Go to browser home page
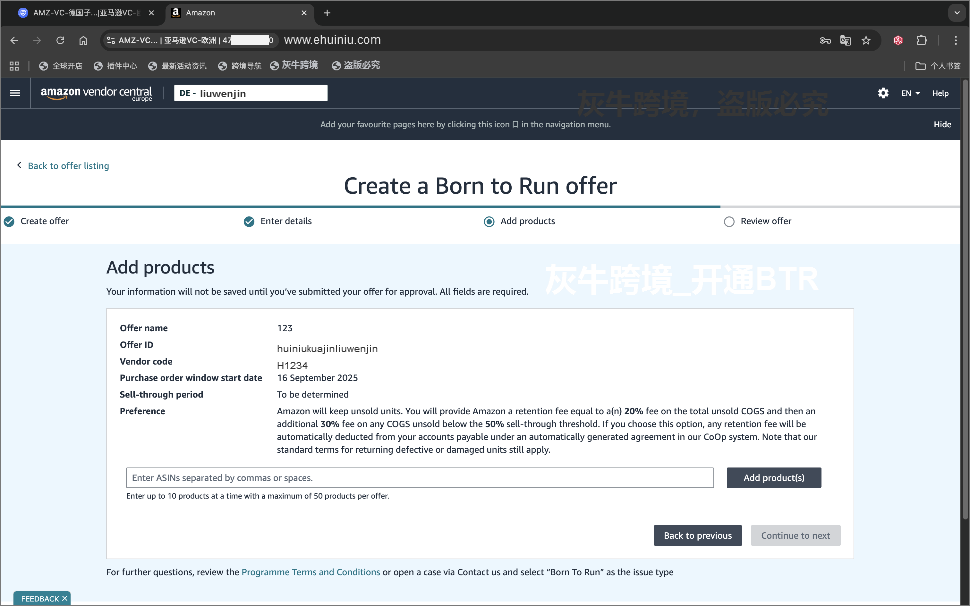970x606 pixels. pyautogui.click(x=83, y=41)
